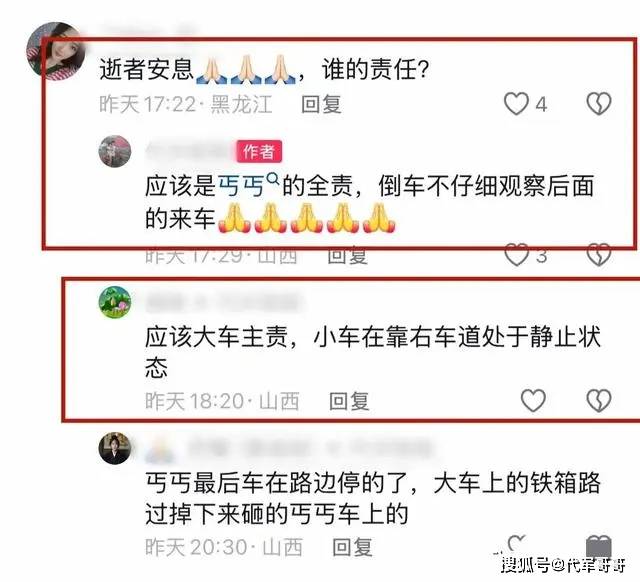The width and height of the screenshot is (640, 582).
Task: Like the 应该大车主责 comment
Action: coord(533,400)
